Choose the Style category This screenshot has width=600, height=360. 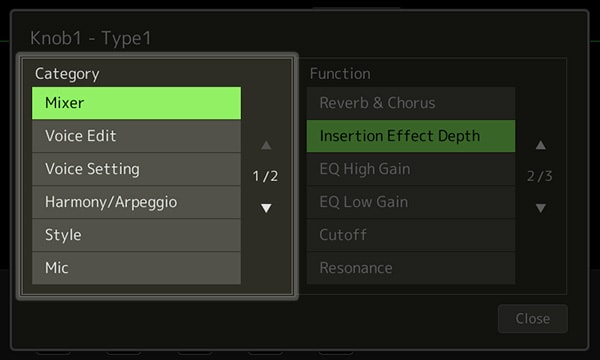(136, 235)
